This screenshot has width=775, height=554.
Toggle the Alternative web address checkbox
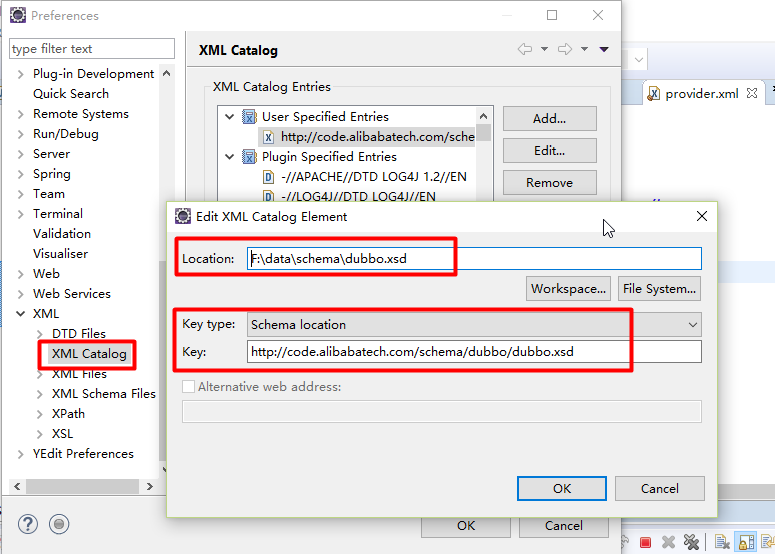click(188, 386)
